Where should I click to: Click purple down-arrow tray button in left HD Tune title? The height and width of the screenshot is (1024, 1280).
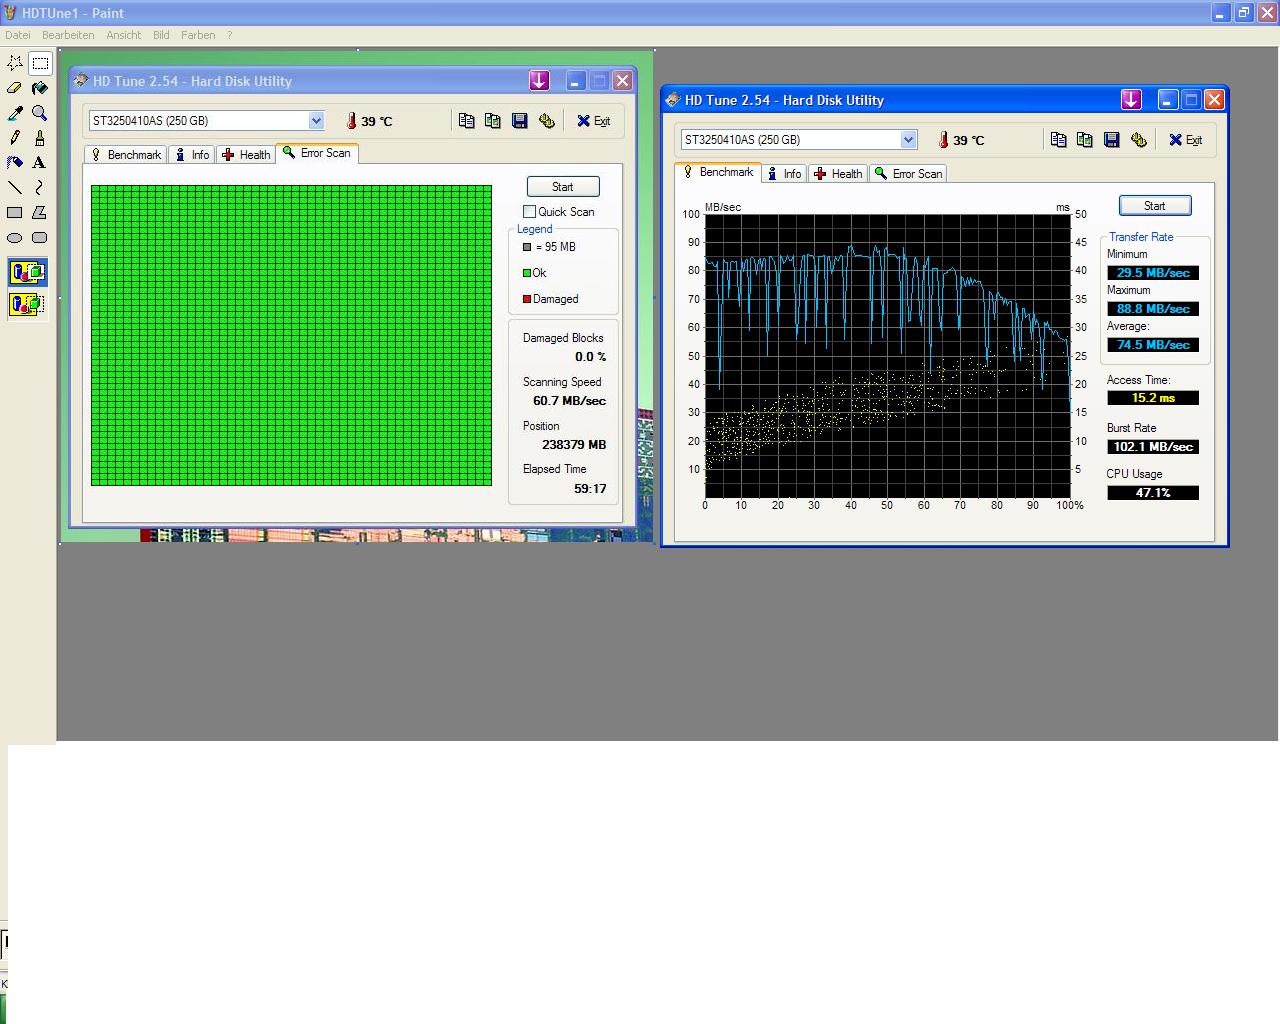coord(539,81)
